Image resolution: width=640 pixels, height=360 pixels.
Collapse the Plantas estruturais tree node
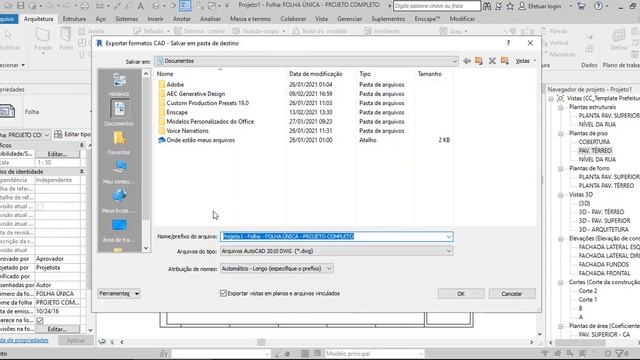pyautogui.click(x=561, y=107)
